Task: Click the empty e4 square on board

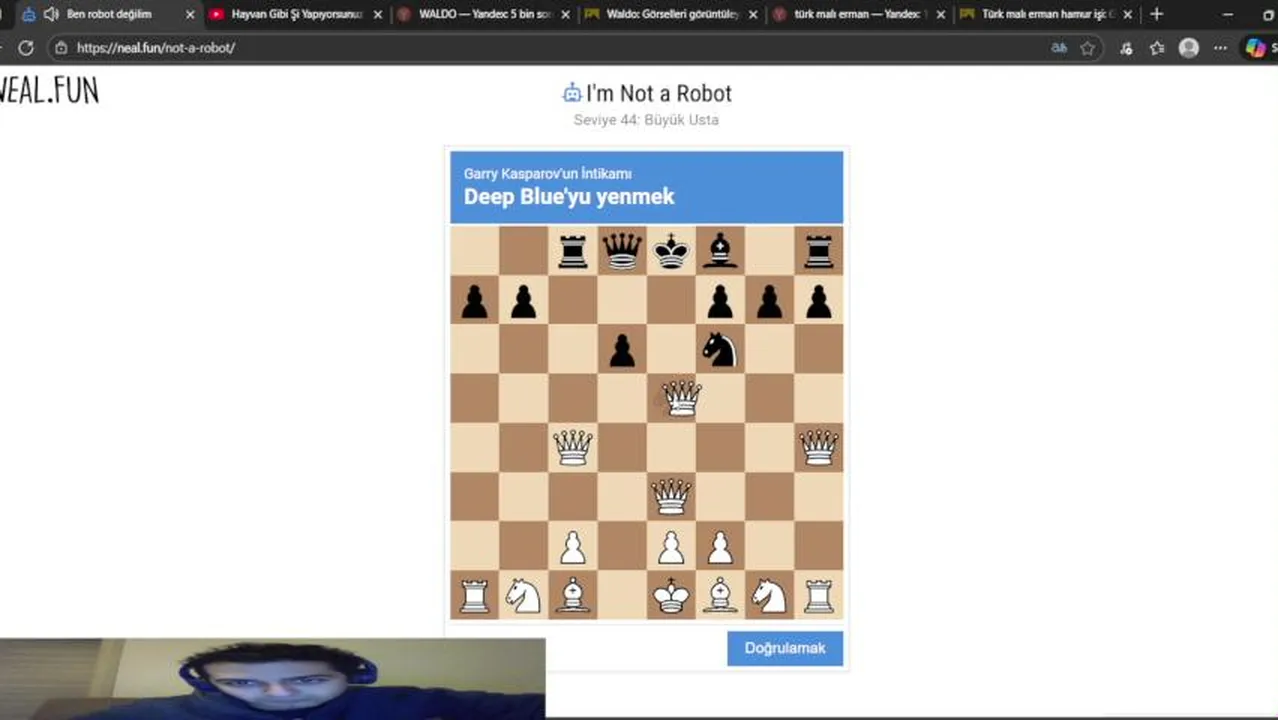Action: point(671,447)
